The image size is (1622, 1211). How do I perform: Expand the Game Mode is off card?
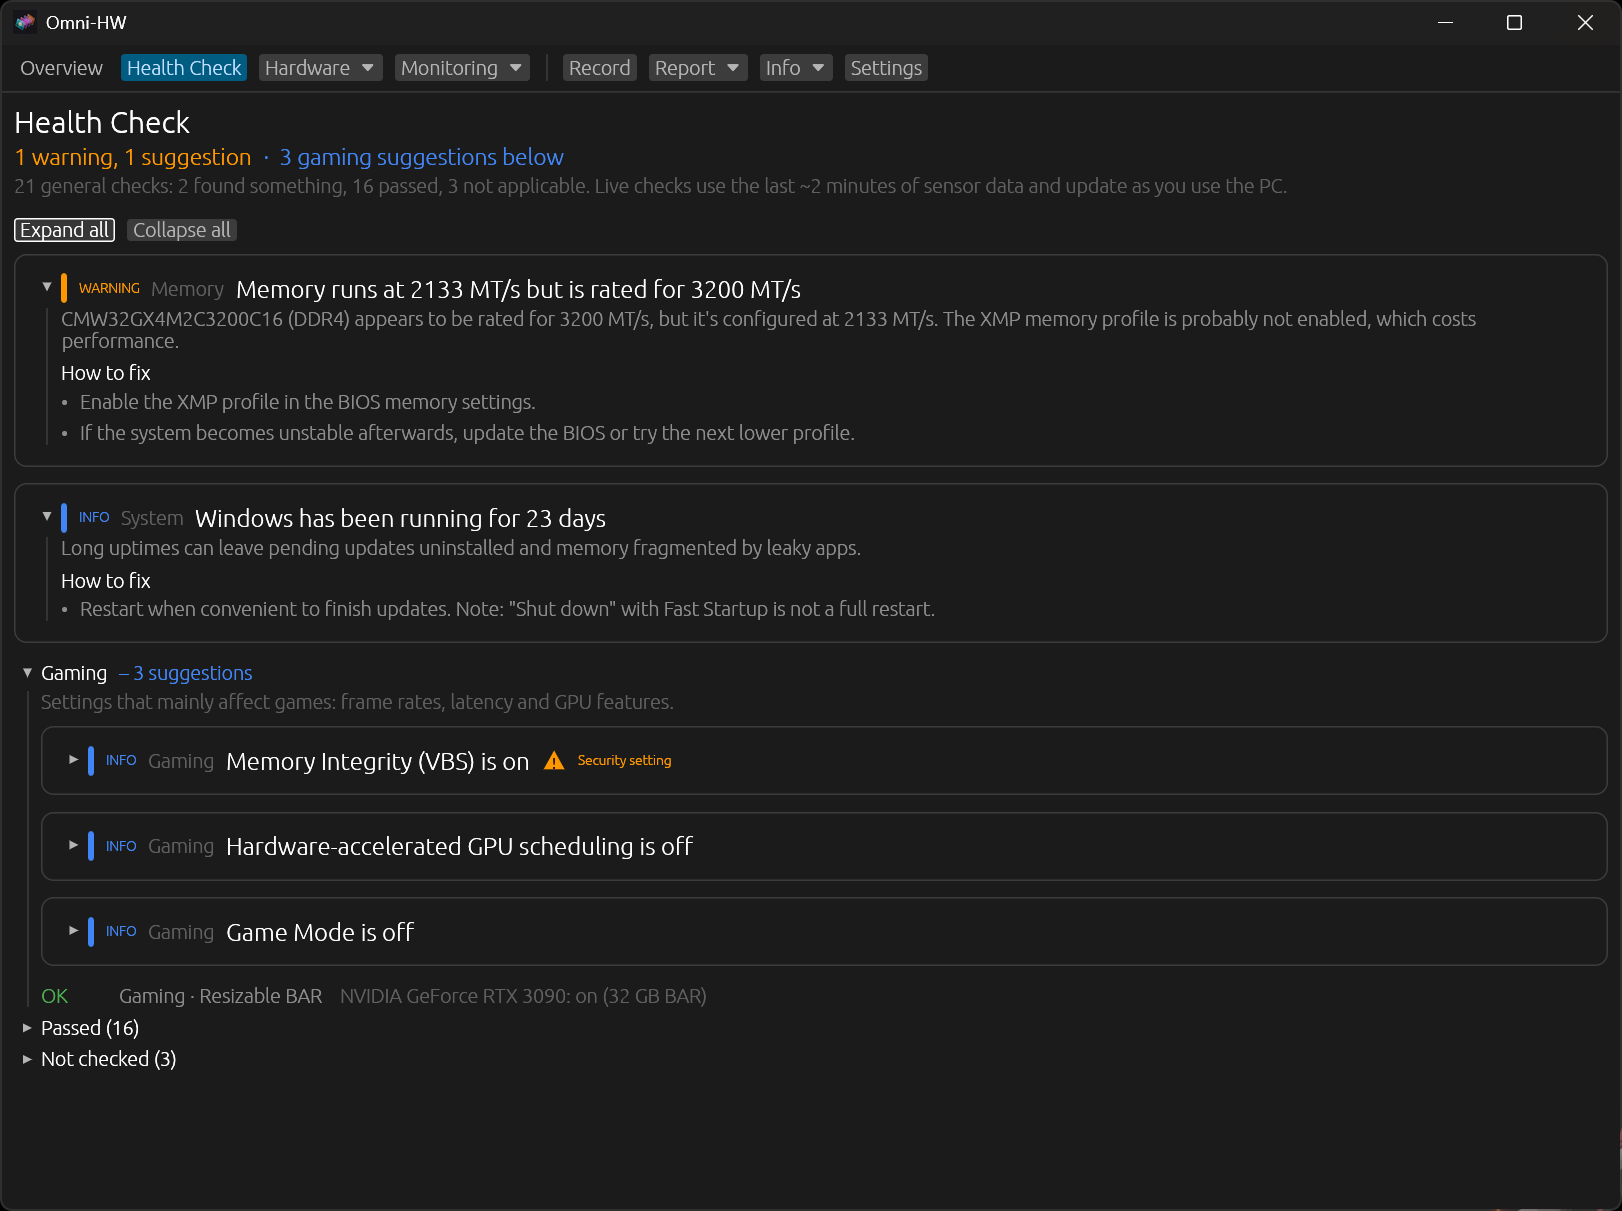[x=73, y=930]
